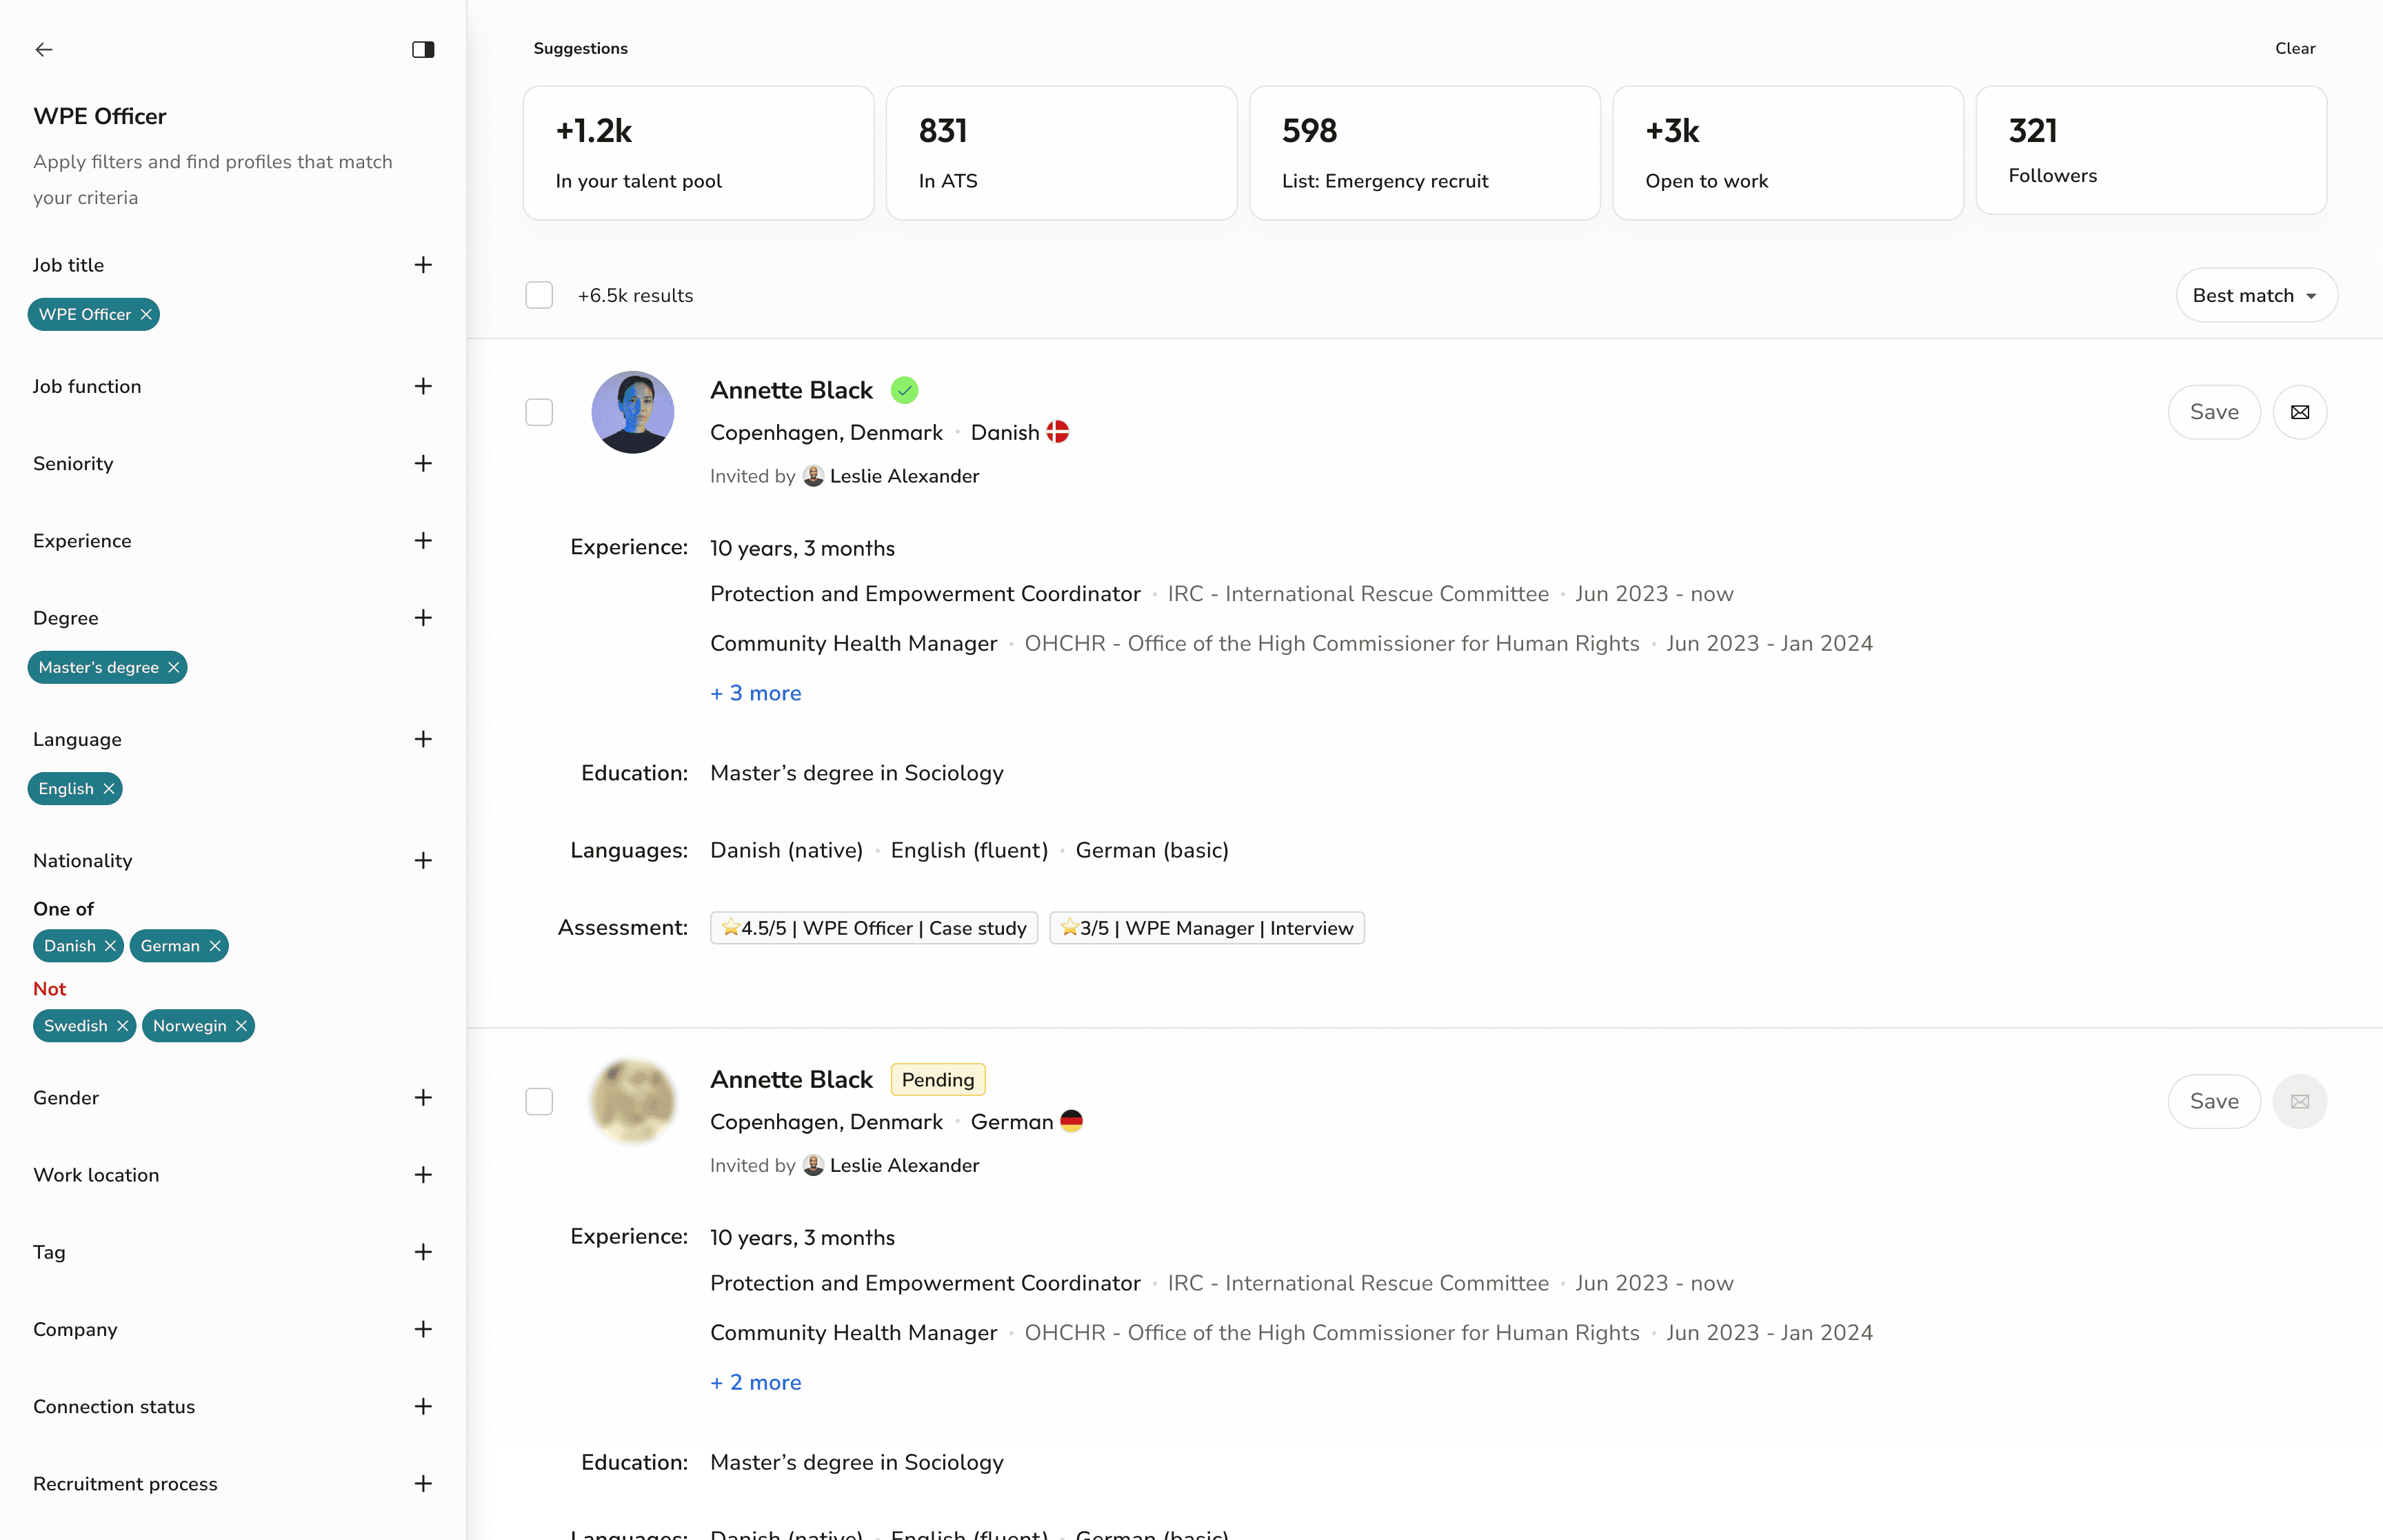Viewport: 2383px width, 1540px height.
Task: Expand the + 2 more experiences
Action: [x=756, y=1382]
